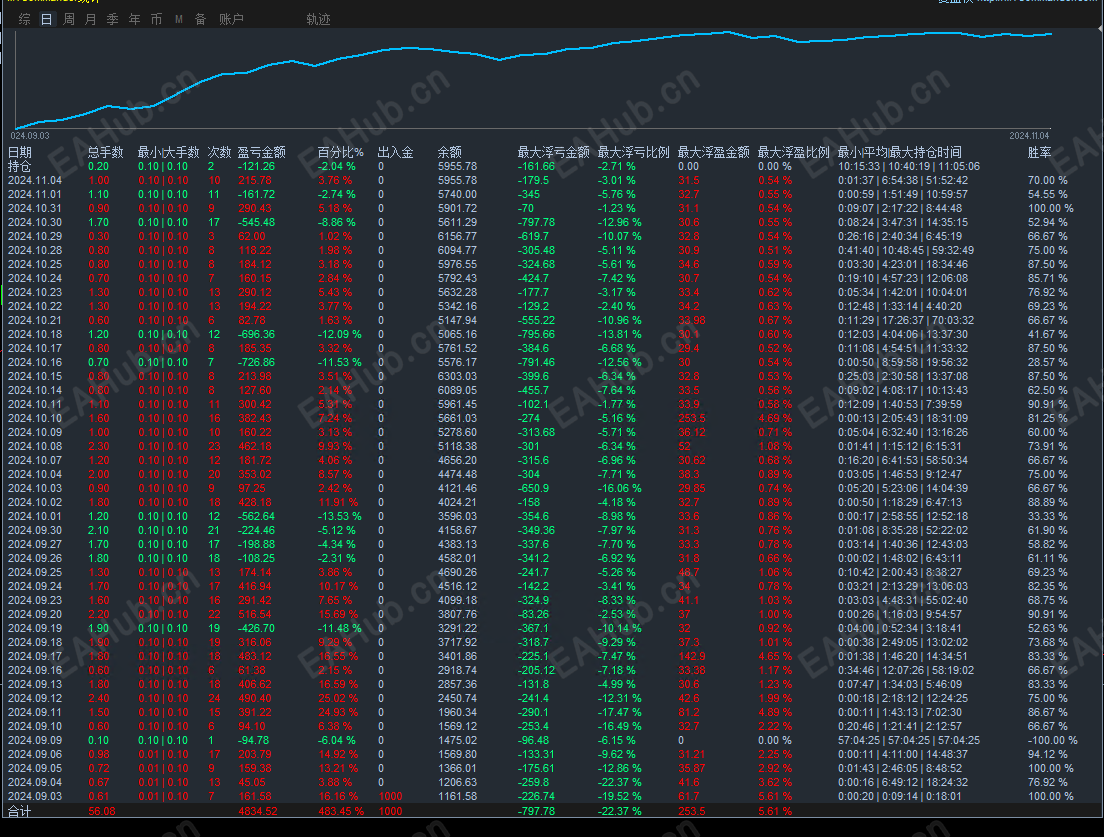Select the 持仓 row label

[x=20, y=166]
